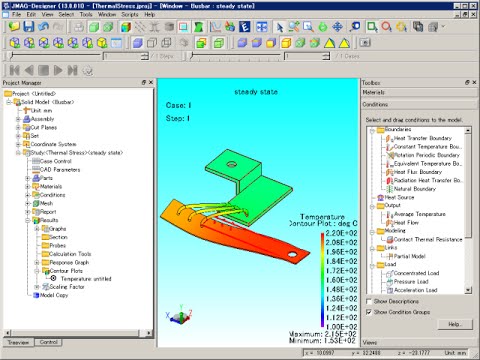480x360 pixels.
Task: Click the undo arrow icon
Action: pyautogui.click(x=43, y=26)
